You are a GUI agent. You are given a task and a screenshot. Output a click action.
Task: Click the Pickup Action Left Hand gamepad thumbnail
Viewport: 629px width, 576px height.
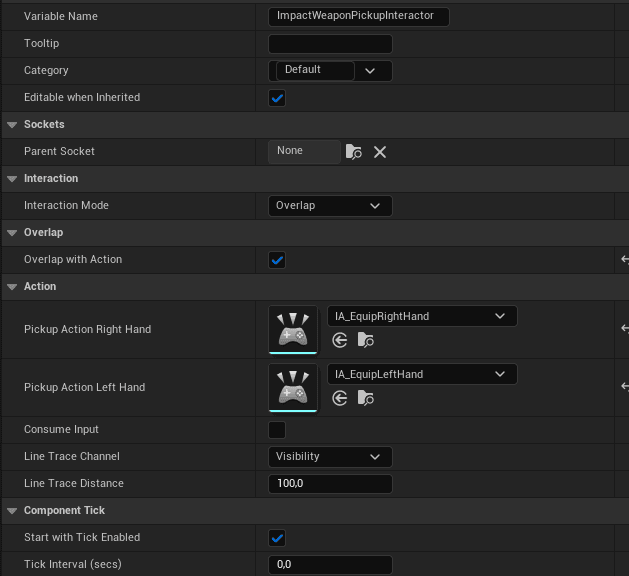pos(293,387)
